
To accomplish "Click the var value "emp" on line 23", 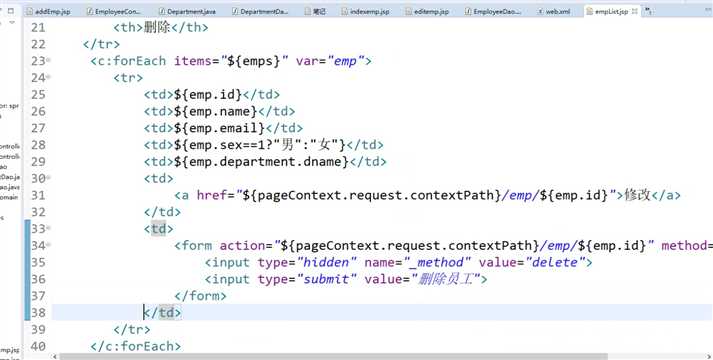I will pos(345,61).
